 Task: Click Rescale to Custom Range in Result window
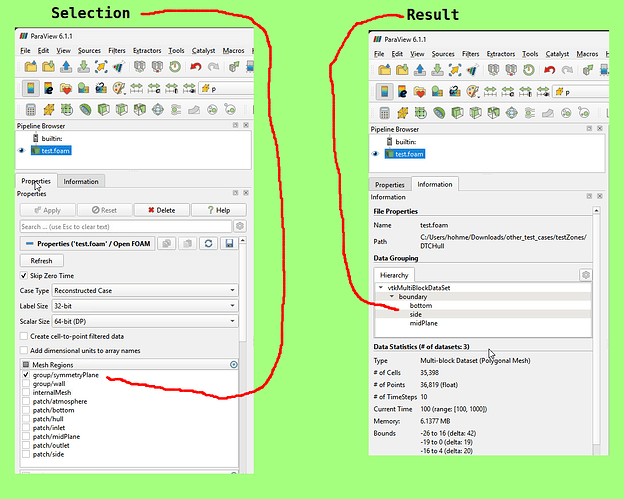click(507, 92)
